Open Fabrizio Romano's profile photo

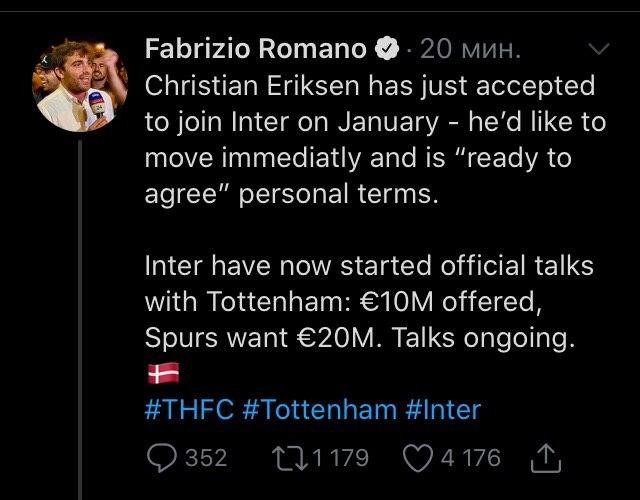(x=80, y=85)
